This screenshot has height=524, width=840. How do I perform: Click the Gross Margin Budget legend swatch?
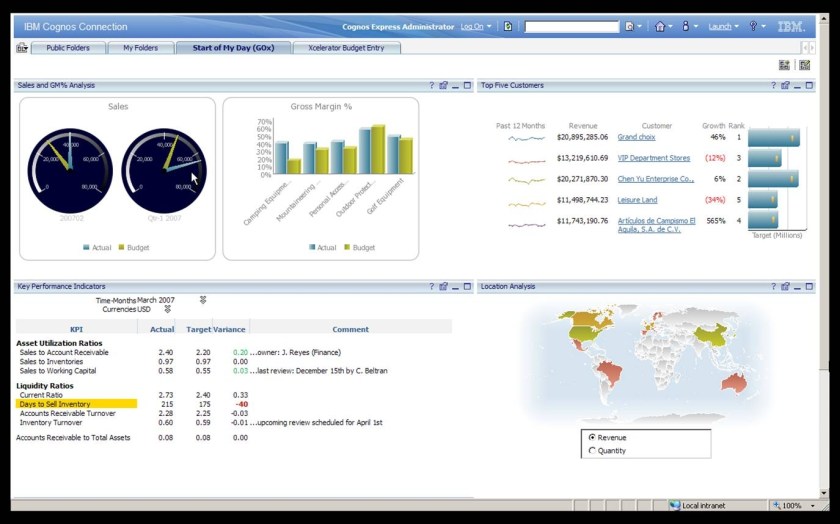pyautogui.click(x=347, y=247)
